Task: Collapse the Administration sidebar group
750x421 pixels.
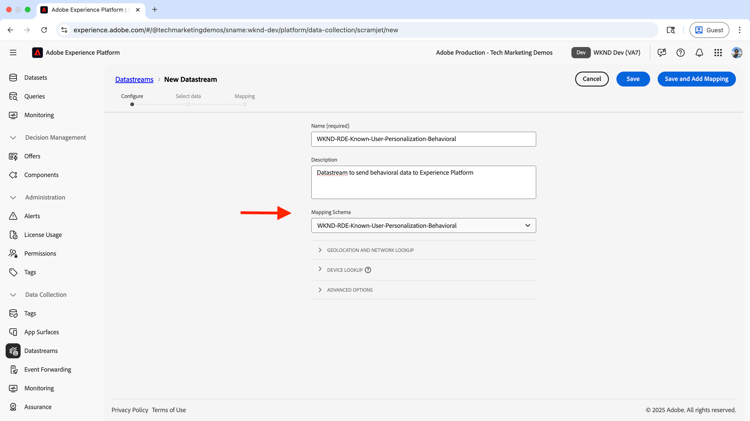Action: tap(13, 198)
